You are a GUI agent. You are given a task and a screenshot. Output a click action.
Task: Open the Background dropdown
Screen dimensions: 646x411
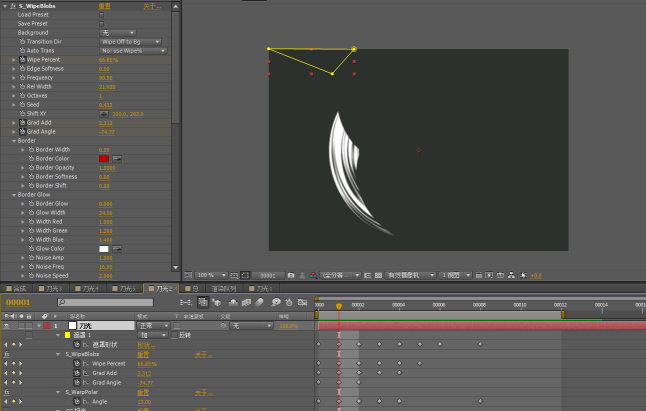(x=118, y=33)
